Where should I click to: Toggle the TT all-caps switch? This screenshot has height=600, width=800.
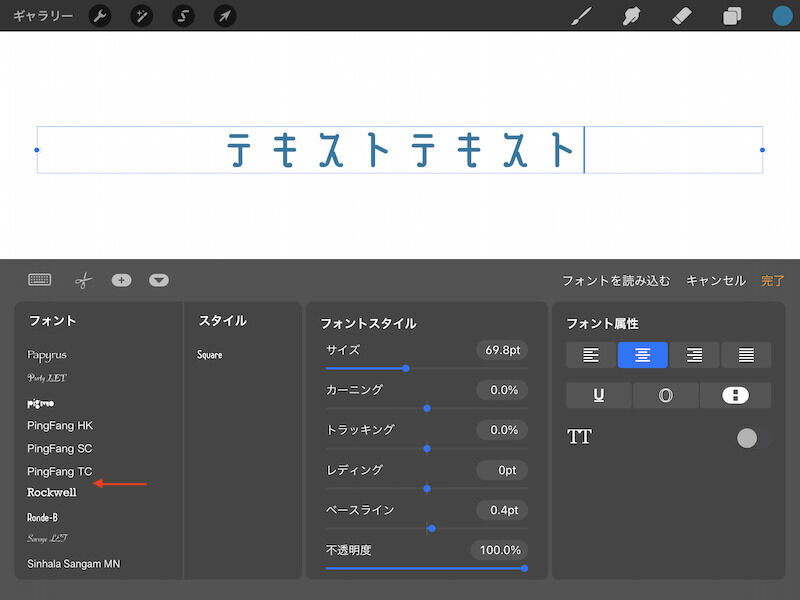(x=754, y=438)
